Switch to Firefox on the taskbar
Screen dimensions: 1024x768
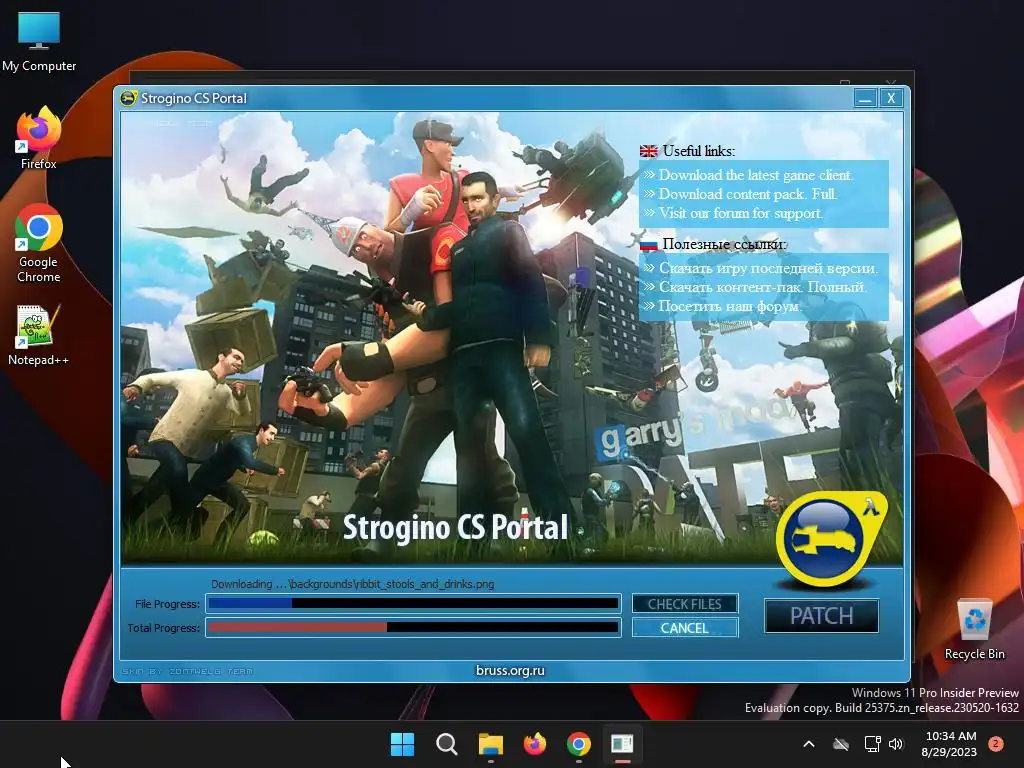pos(535,744)
